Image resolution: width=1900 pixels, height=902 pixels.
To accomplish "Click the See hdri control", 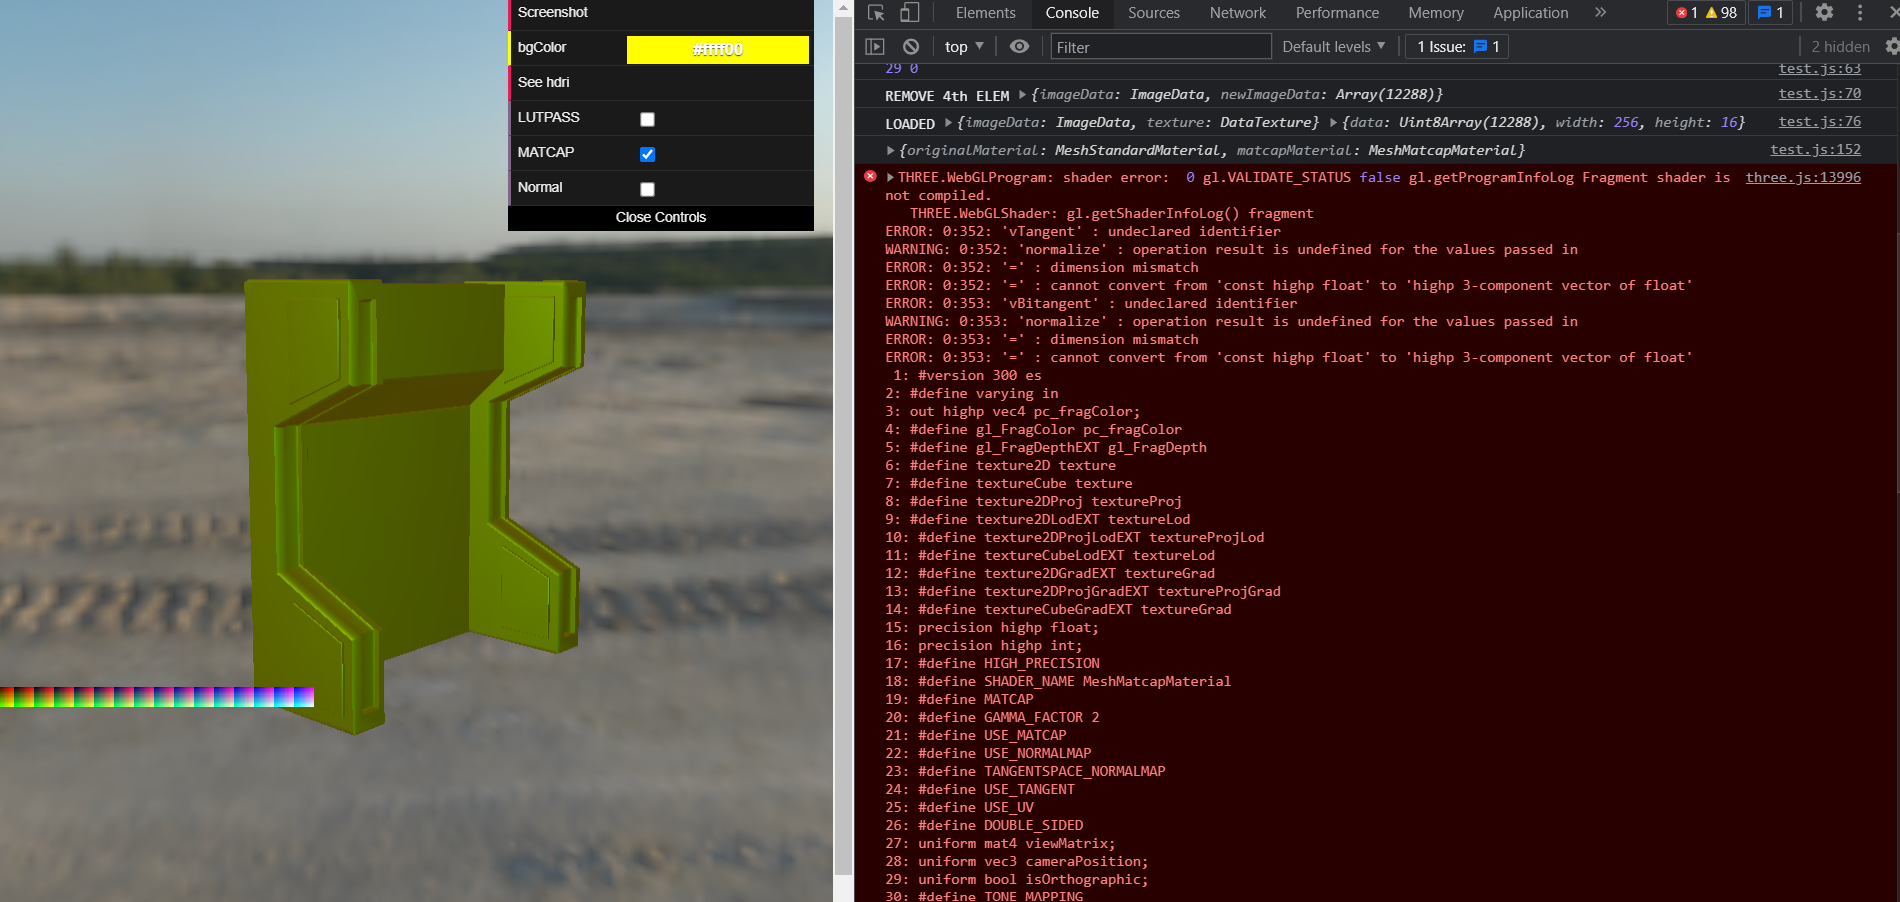I will click(661, 83).
